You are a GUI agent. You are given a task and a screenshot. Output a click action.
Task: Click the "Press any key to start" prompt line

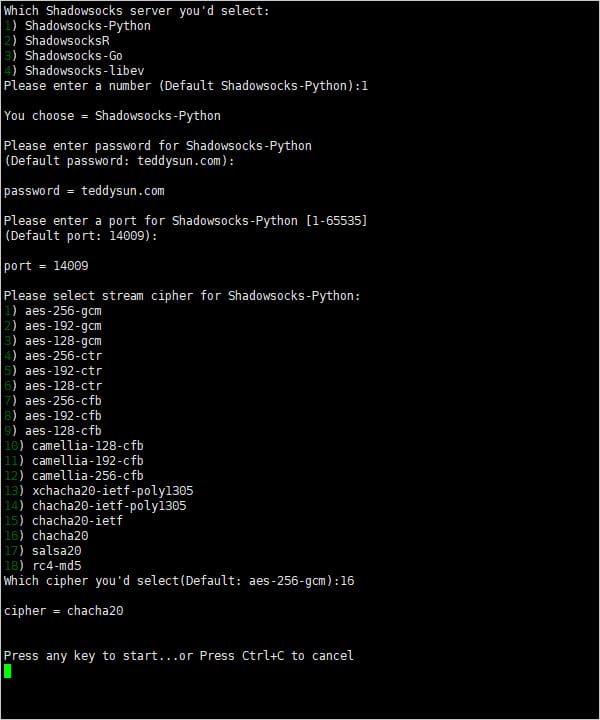pos(178,656)
